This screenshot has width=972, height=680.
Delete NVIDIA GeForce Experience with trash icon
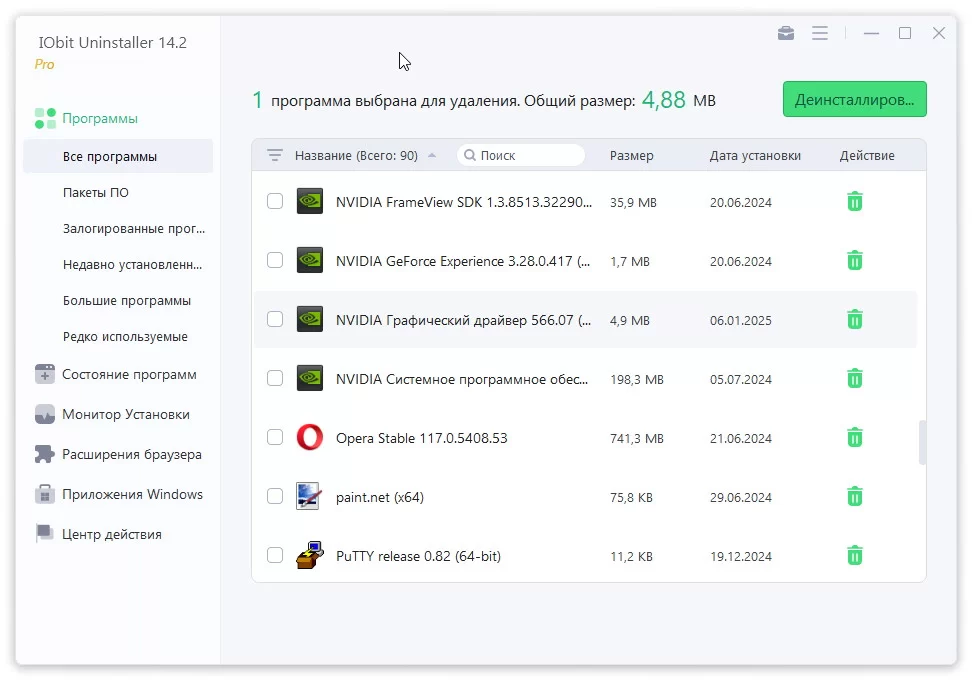(855, 260)
